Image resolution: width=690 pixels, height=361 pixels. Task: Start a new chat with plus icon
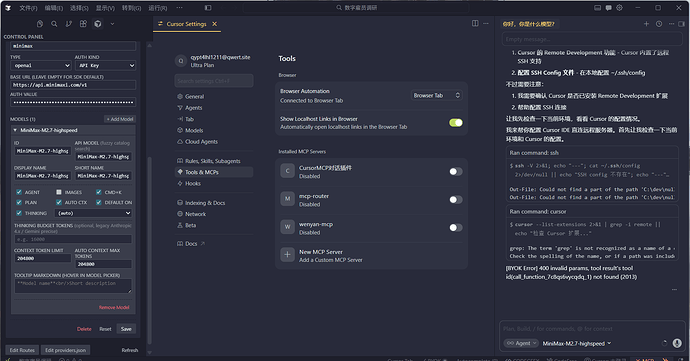[x=646, y=24]
